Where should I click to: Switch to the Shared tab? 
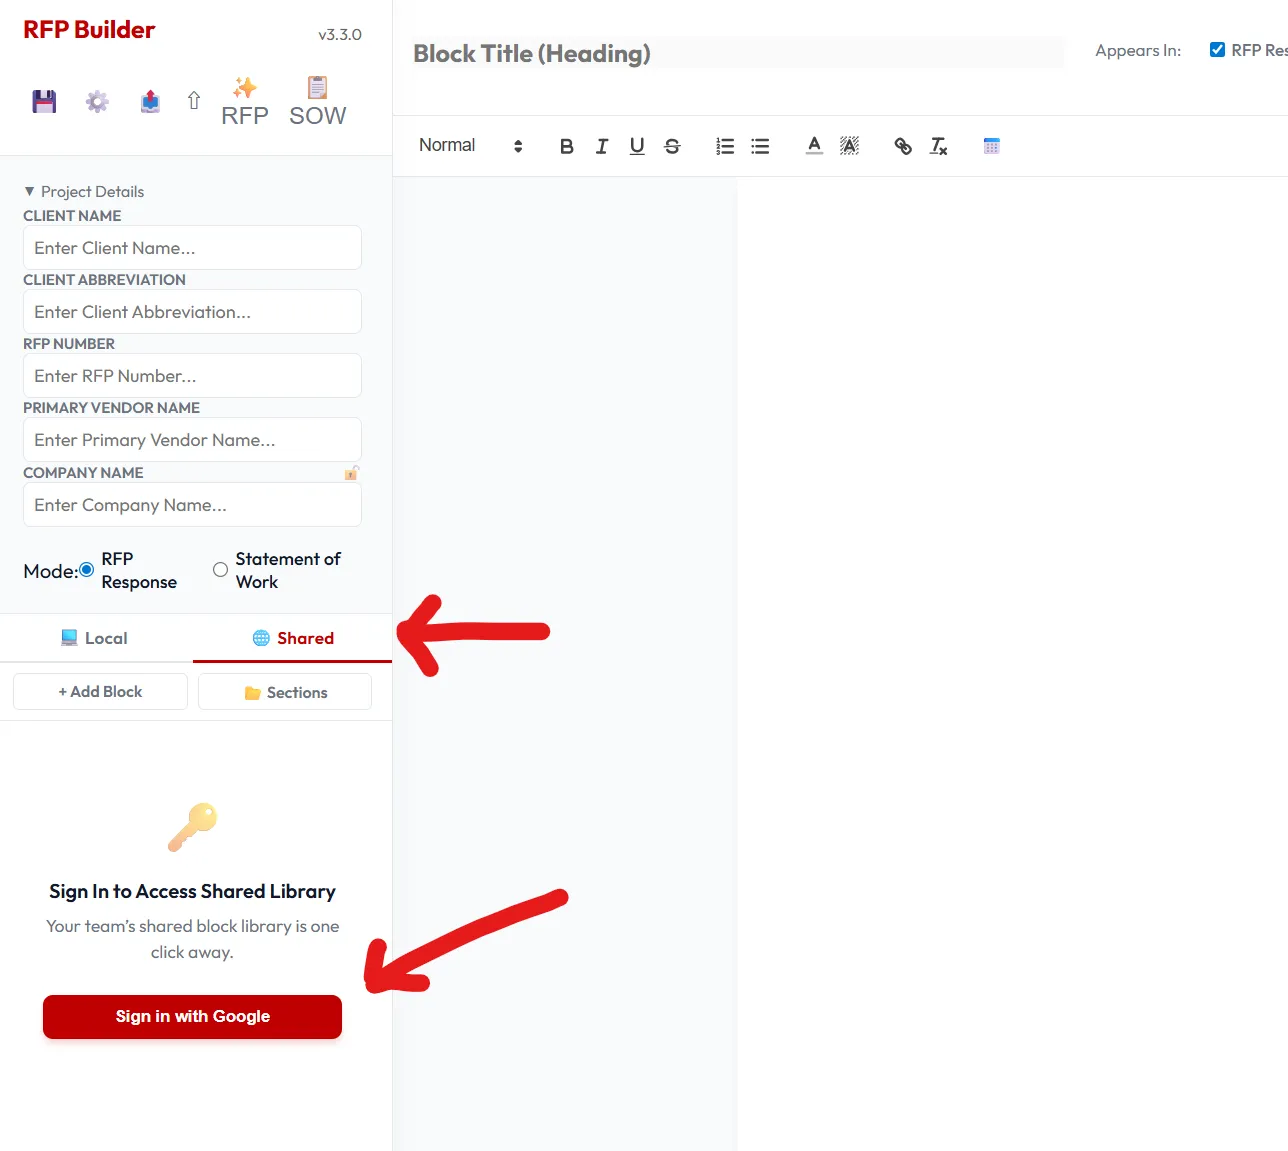[x=292, y=638]
